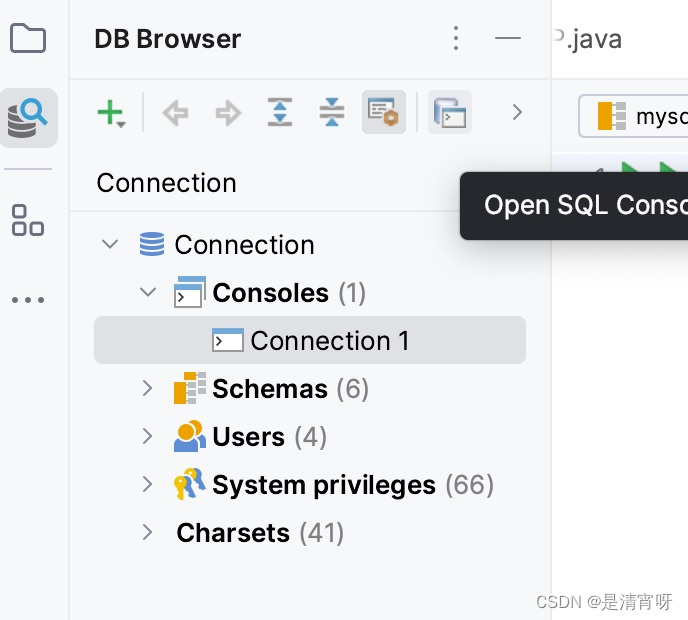This screenshot has width=688, height=620.
Task: Open the Structure tool window icon
Action: click(28, 220)
